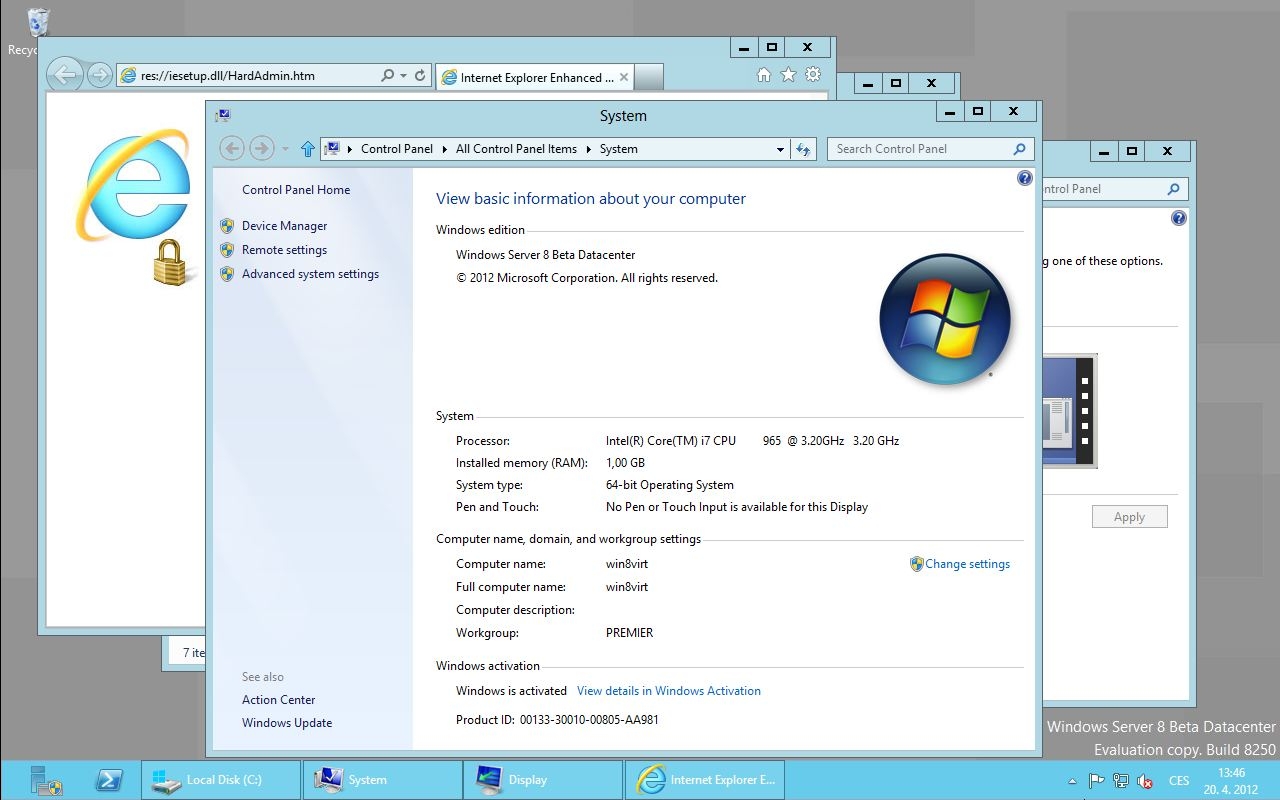Open Action Center link
The height and width of the screenshot is (800, 1280).
pyautogui.click(x=278, y=700)
